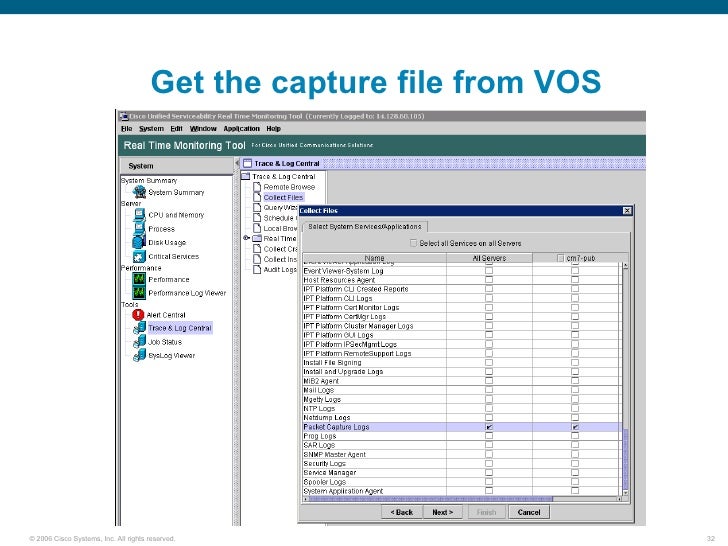
Task: Select the Install and Upgrade Logs row
Action: pyautogui.click(x=462, y=371)
